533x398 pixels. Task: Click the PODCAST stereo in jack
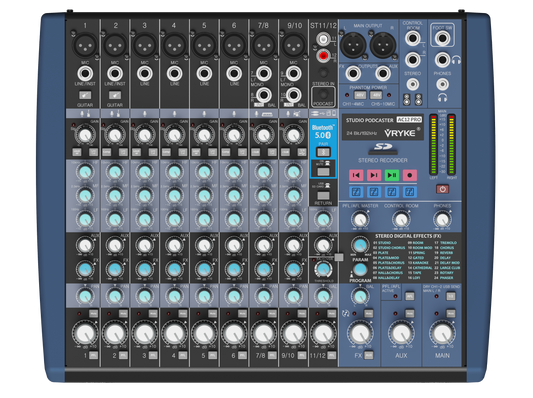coord(323,94)
